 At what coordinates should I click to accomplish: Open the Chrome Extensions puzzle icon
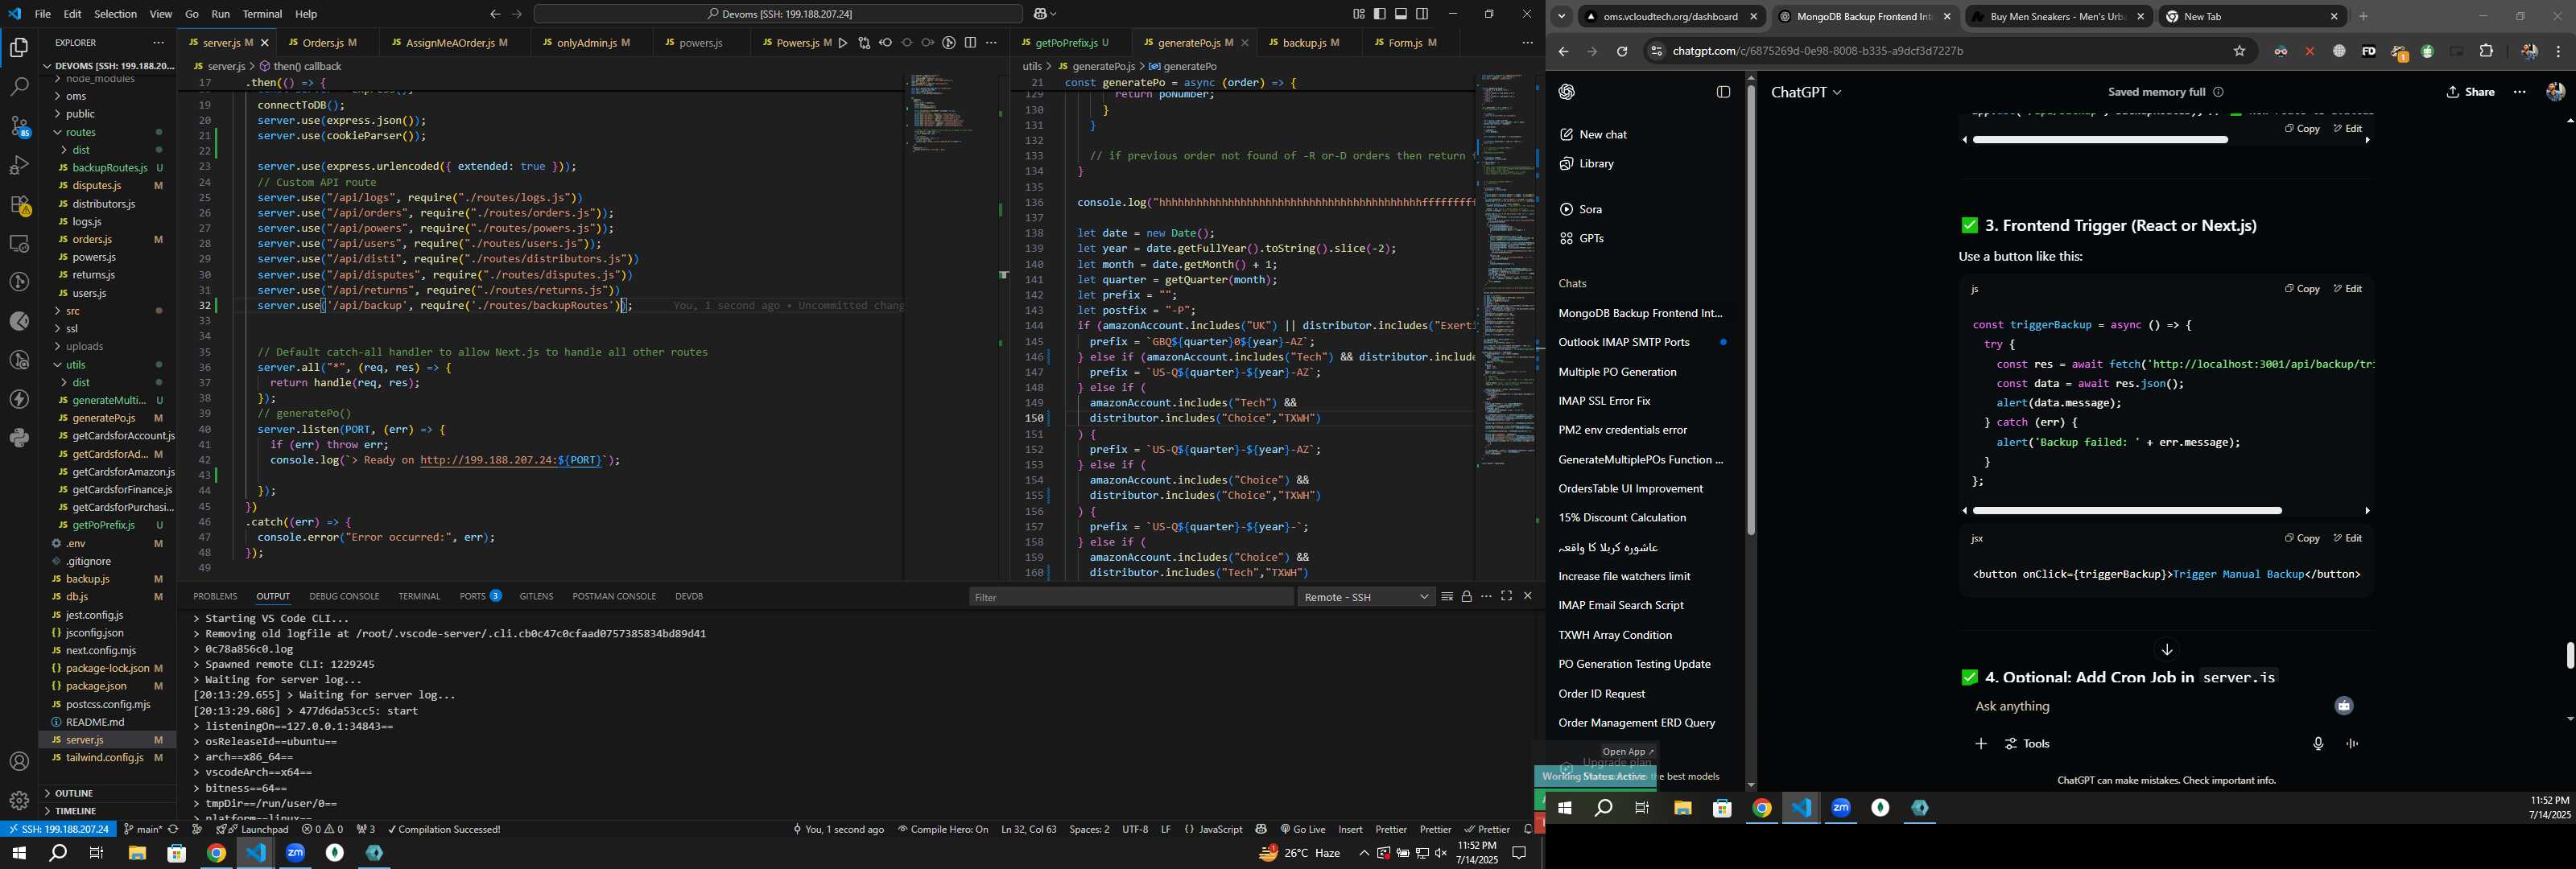coord(2486,51)
